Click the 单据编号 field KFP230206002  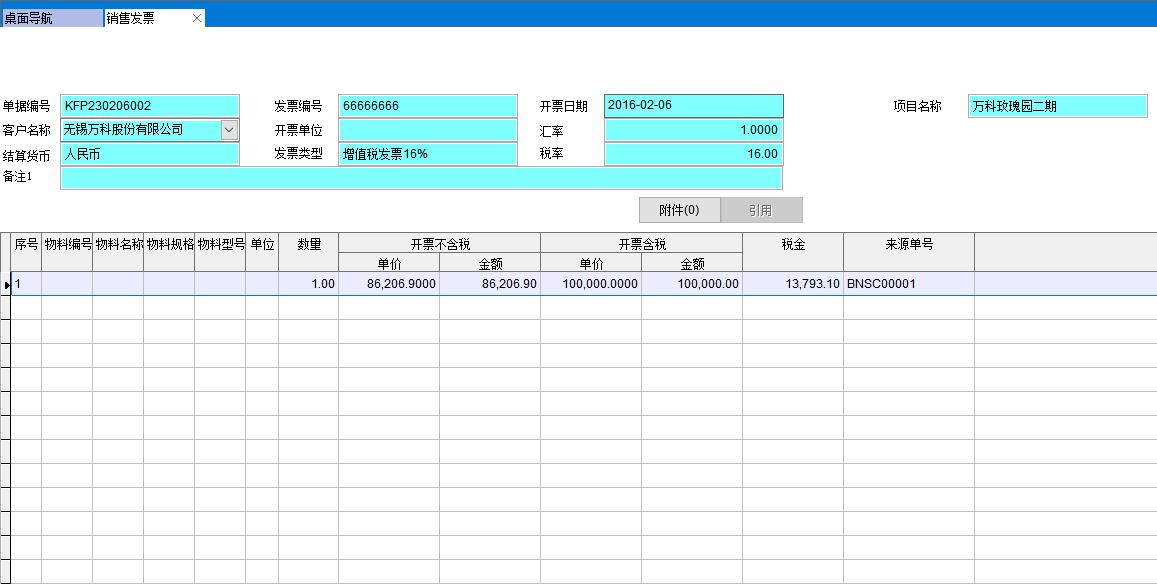pyautogui.click(x=150, y=106)
